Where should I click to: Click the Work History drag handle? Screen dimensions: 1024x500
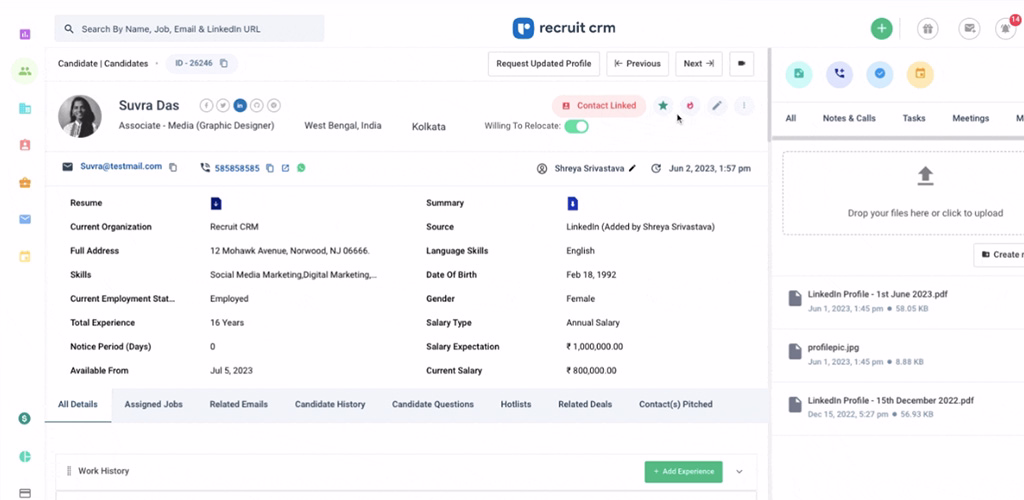69,471
